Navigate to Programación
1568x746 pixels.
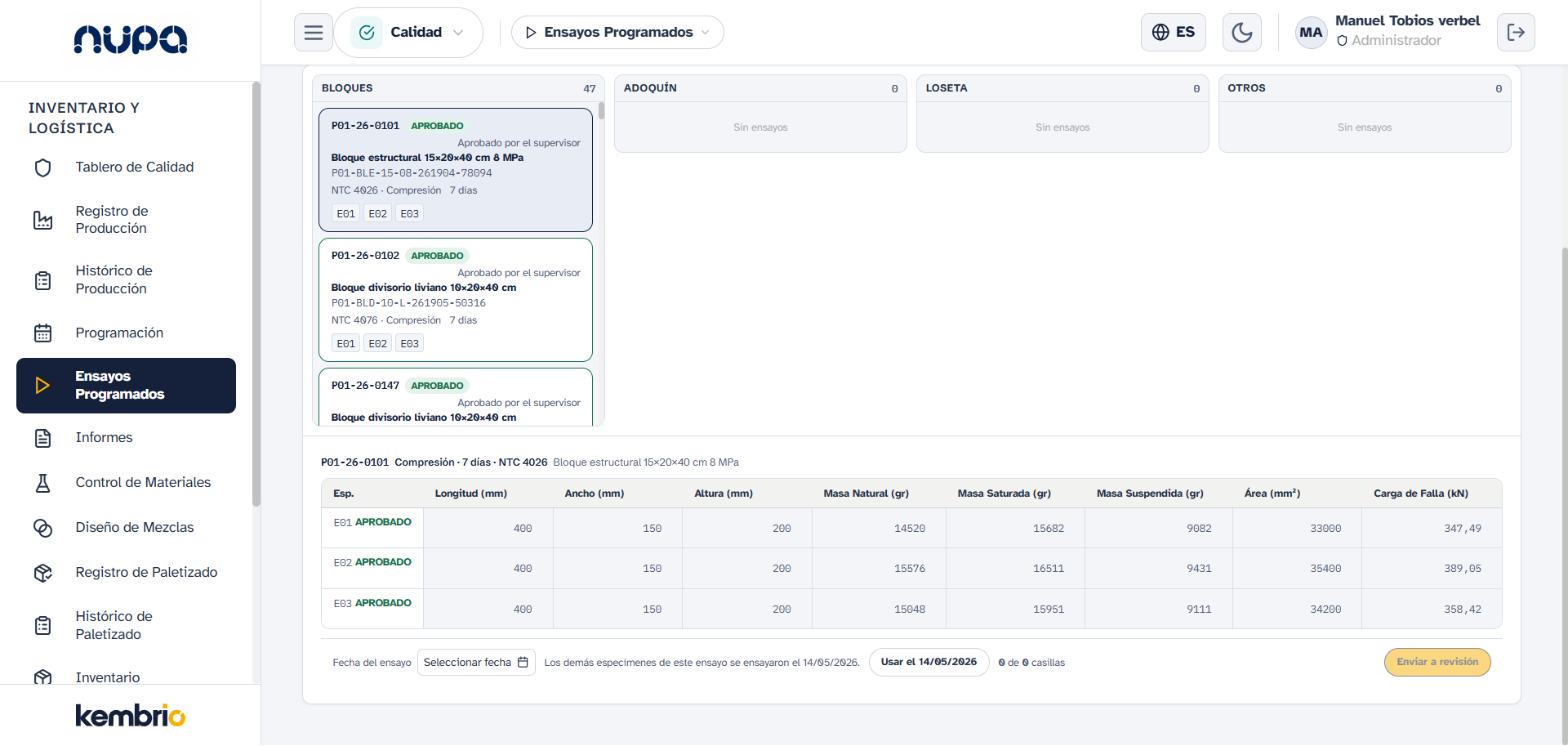[126, 332]
